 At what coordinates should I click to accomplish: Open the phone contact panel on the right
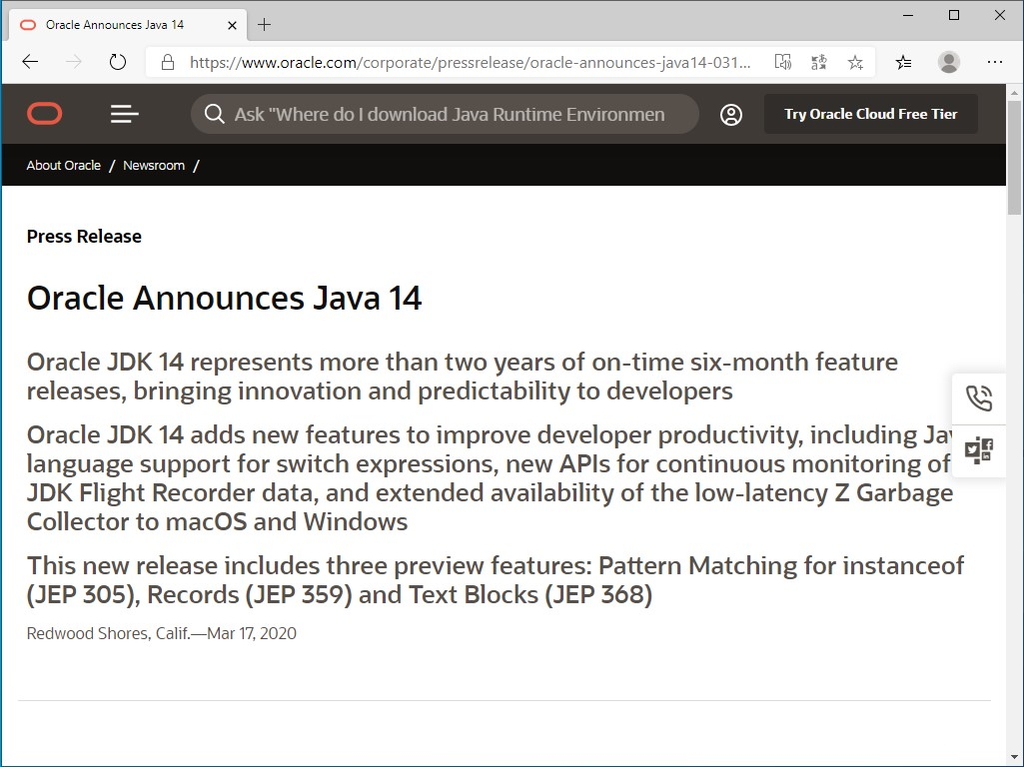[979, 397]
